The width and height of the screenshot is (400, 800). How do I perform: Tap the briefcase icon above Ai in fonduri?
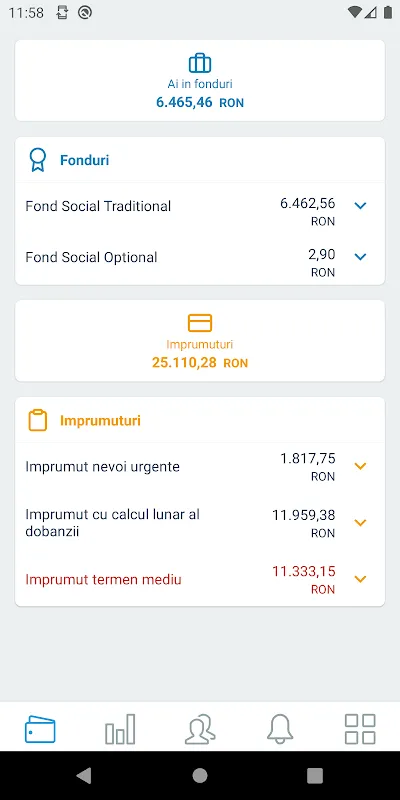(200, 64)
